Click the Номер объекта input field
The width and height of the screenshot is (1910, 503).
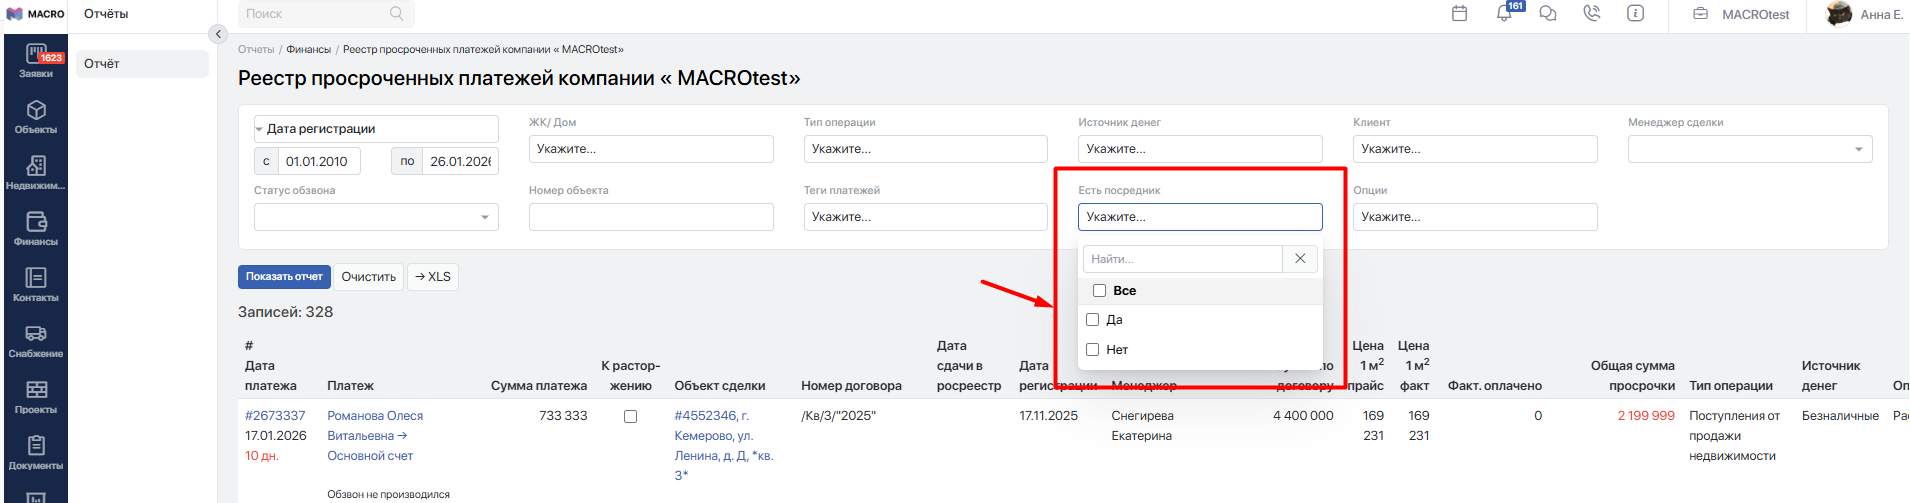[650, 217]
